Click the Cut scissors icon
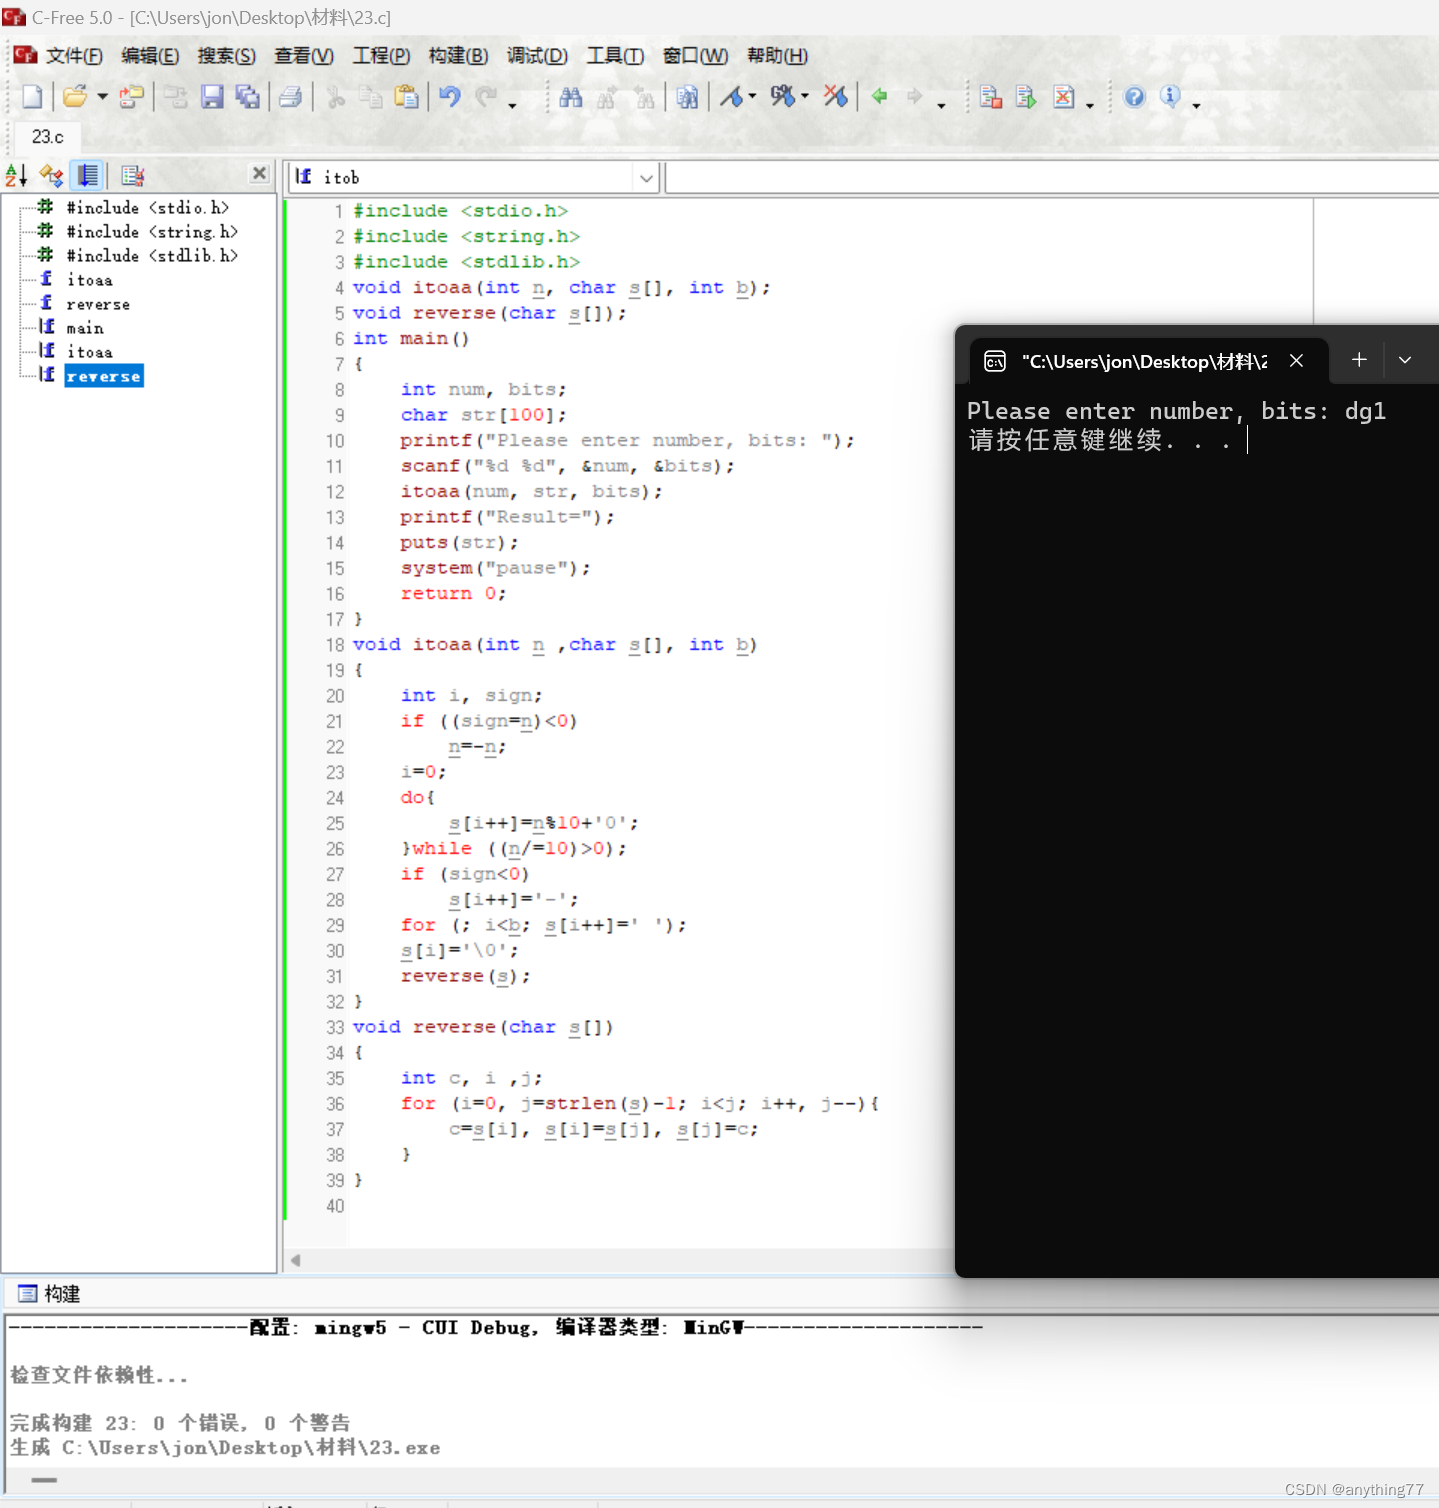Screen dimensions: 1439x1508 click(x=336, y=96)
